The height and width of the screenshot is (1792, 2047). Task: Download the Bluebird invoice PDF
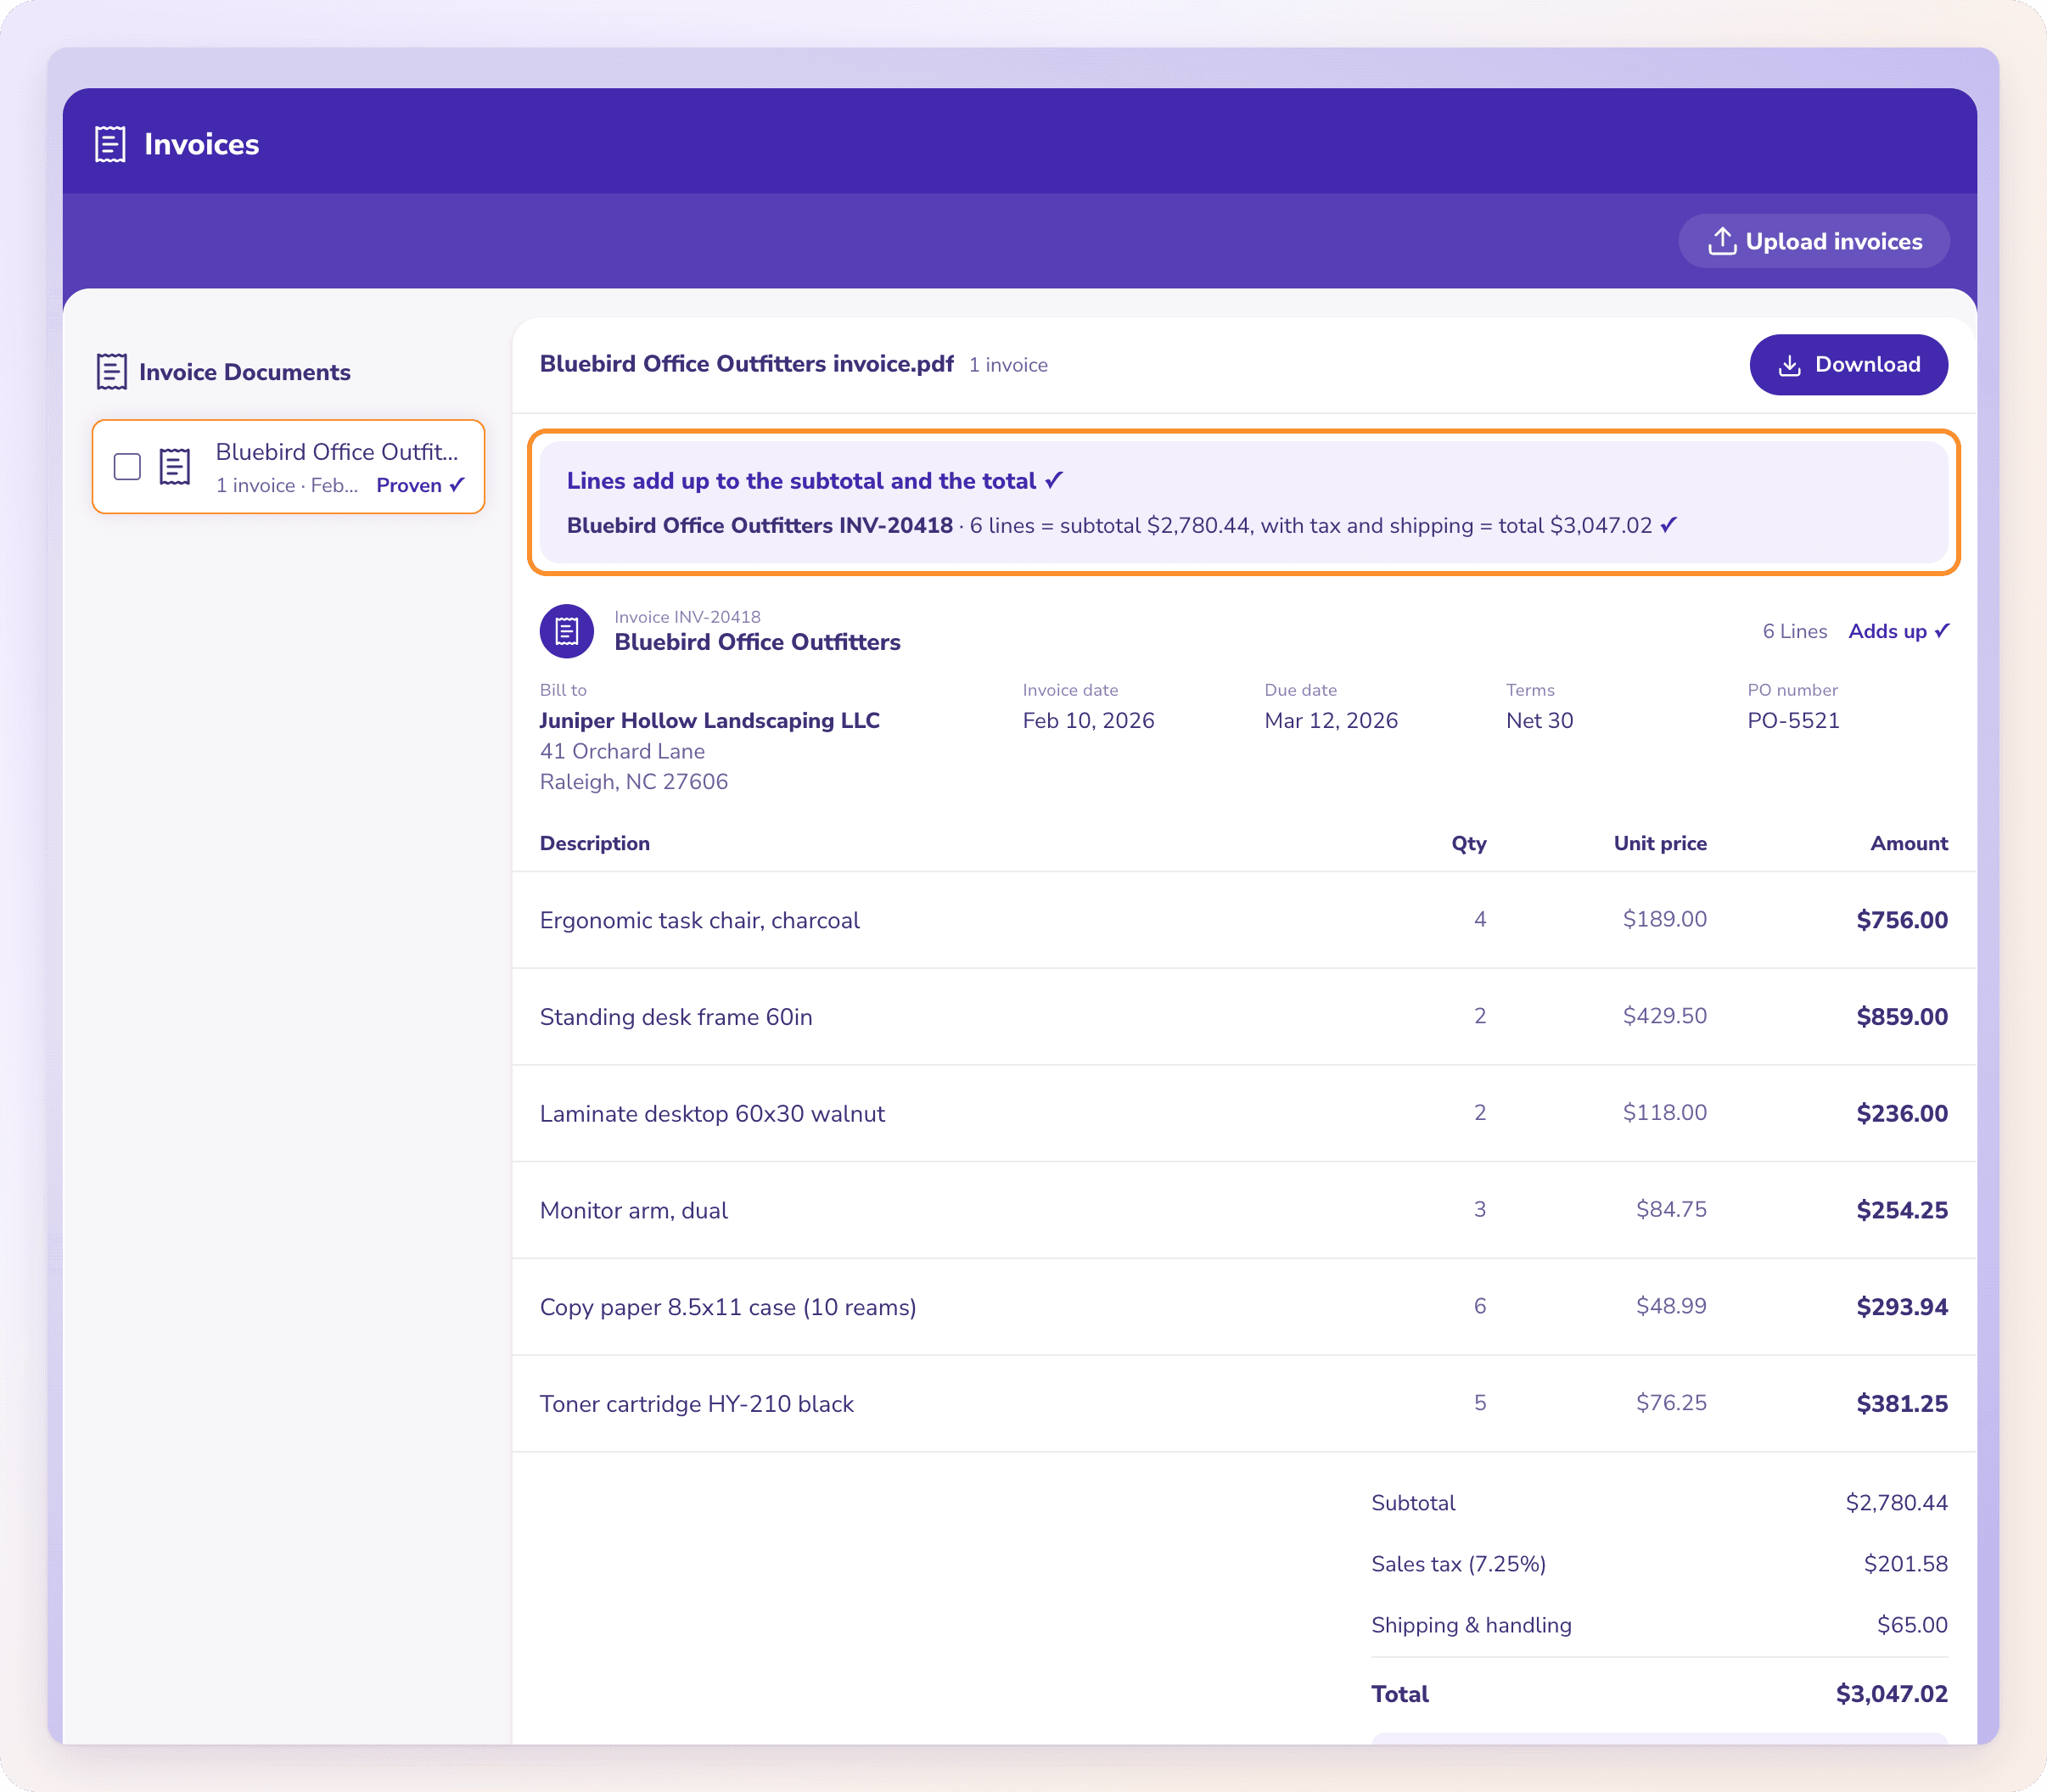pos(1848,365)
